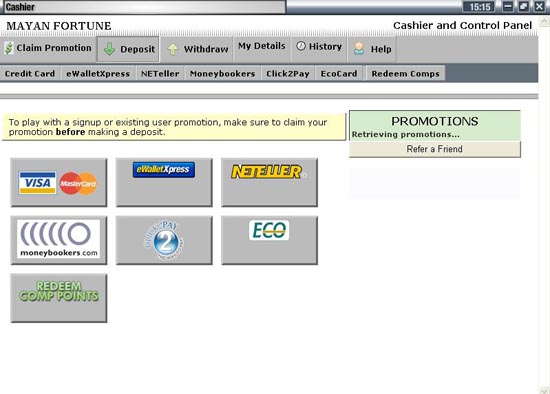Click the Refer a Friend button
The image size is (550, 394).
[435, 149]
